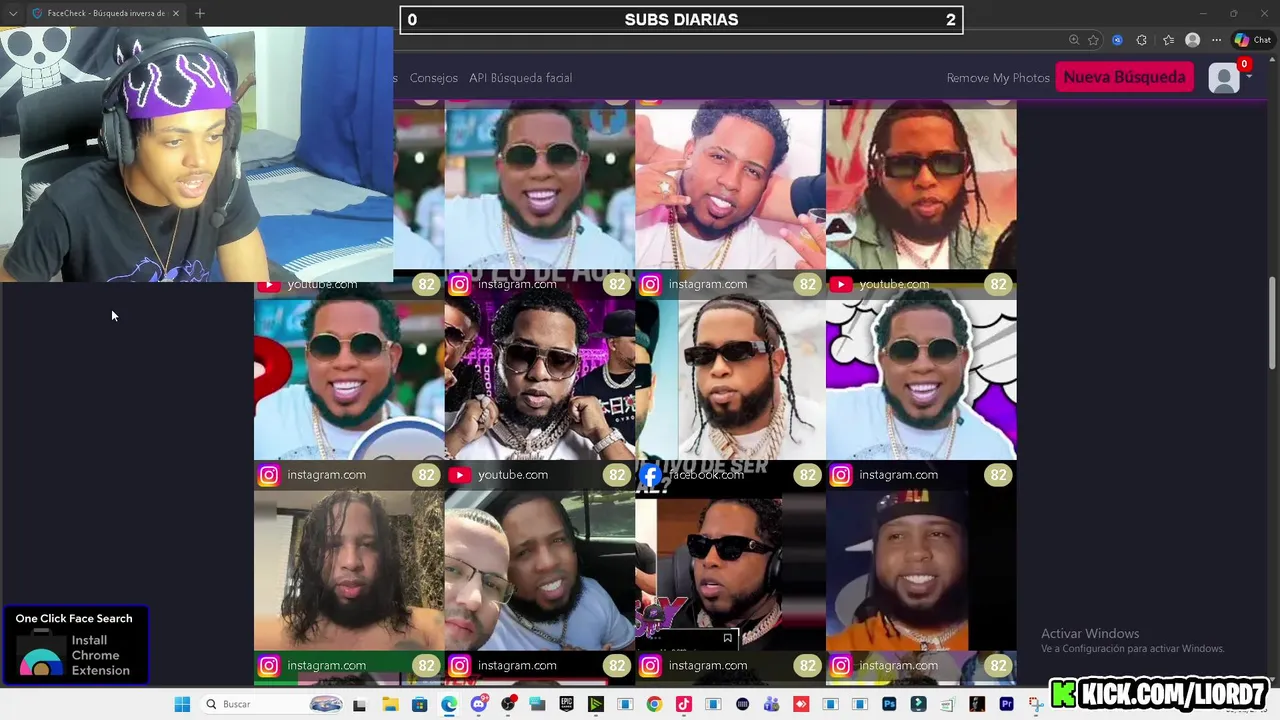Click the page vertical scrollbar thumb

[1273, 321]
